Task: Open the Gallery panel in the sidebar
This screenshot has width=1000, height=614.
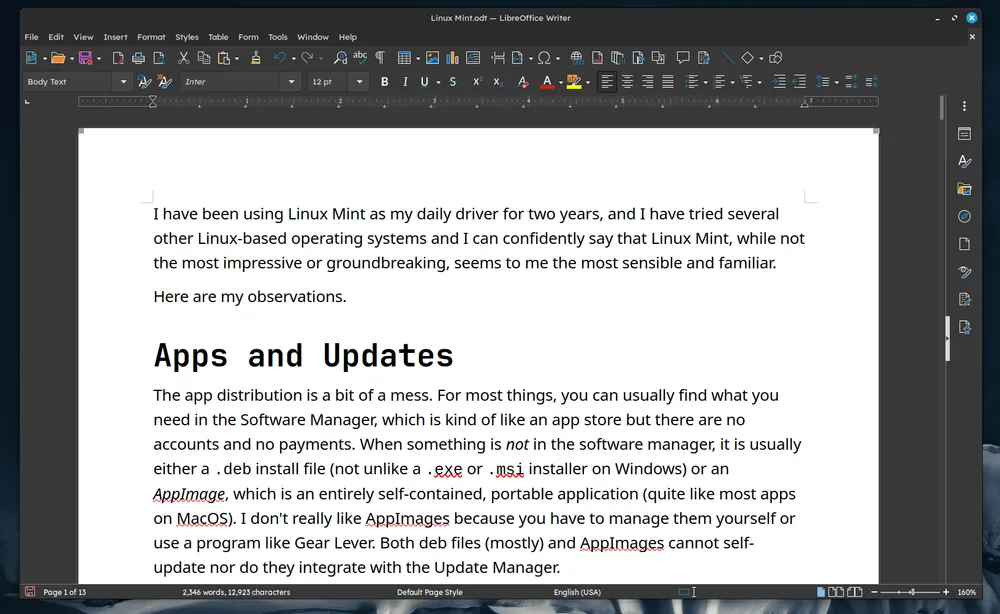Action: [964, 188]
